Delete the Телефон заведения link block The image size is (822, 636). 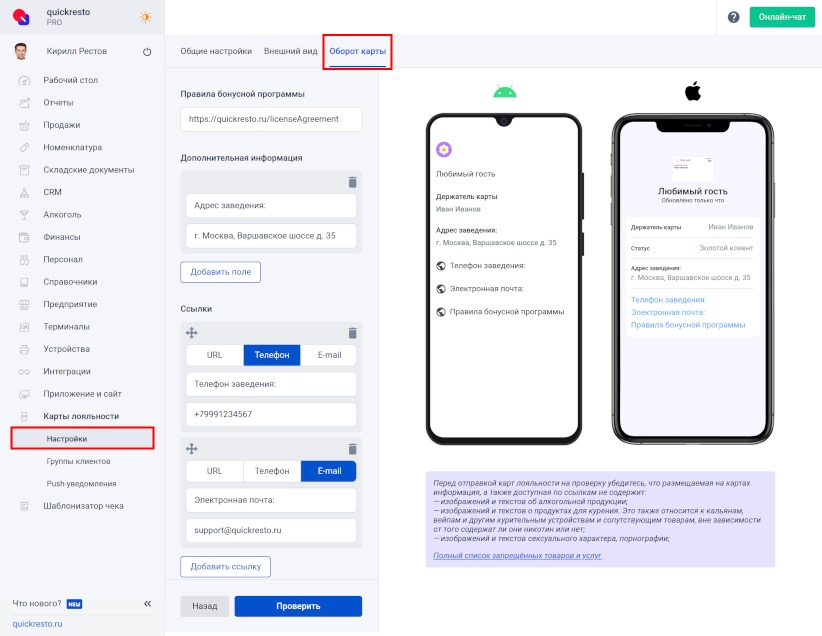353,333
